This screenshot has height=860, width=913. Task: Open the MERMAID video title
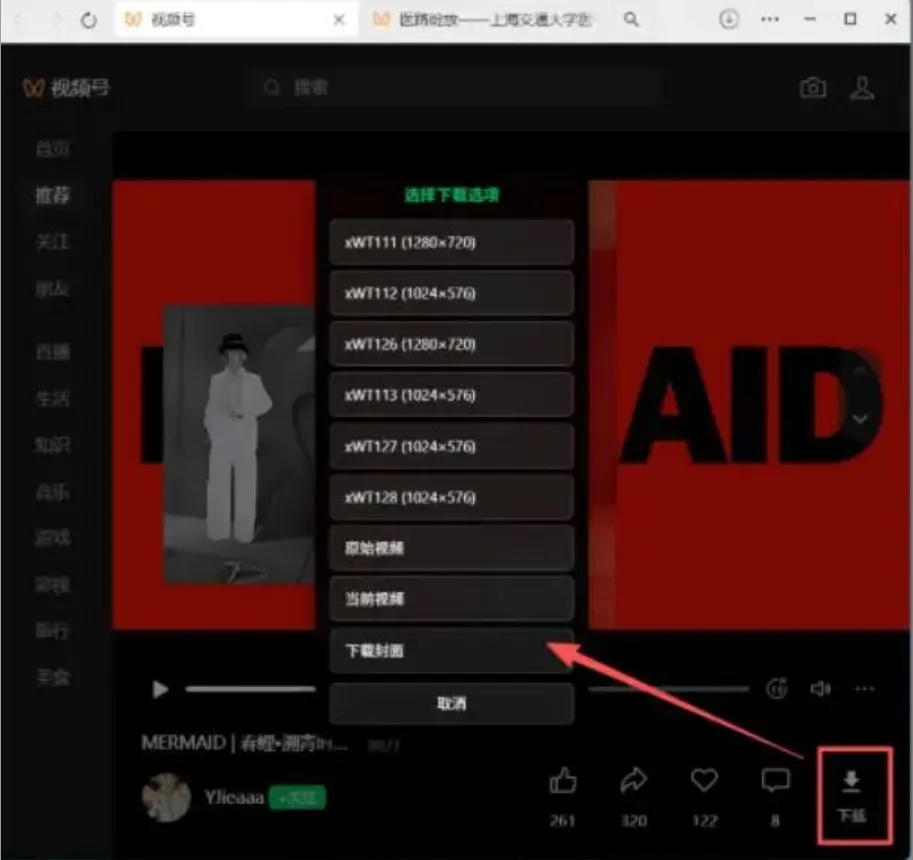[245, 743]
